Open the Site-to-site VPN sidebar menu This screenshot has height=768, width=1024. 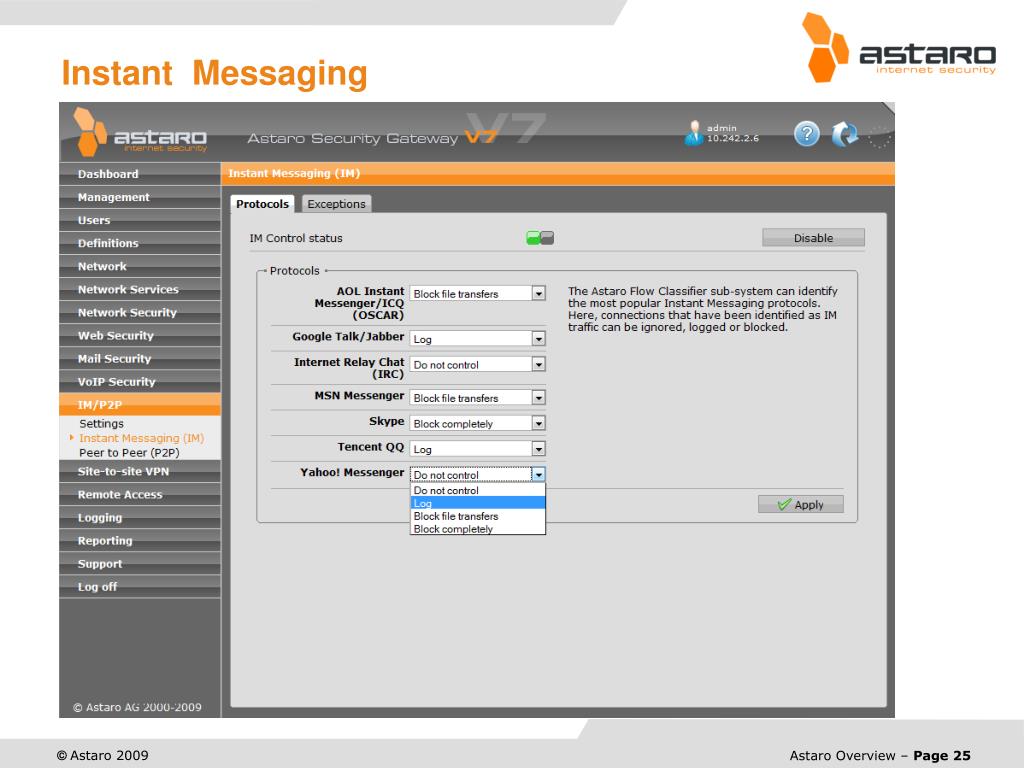(x=140, y=472)
